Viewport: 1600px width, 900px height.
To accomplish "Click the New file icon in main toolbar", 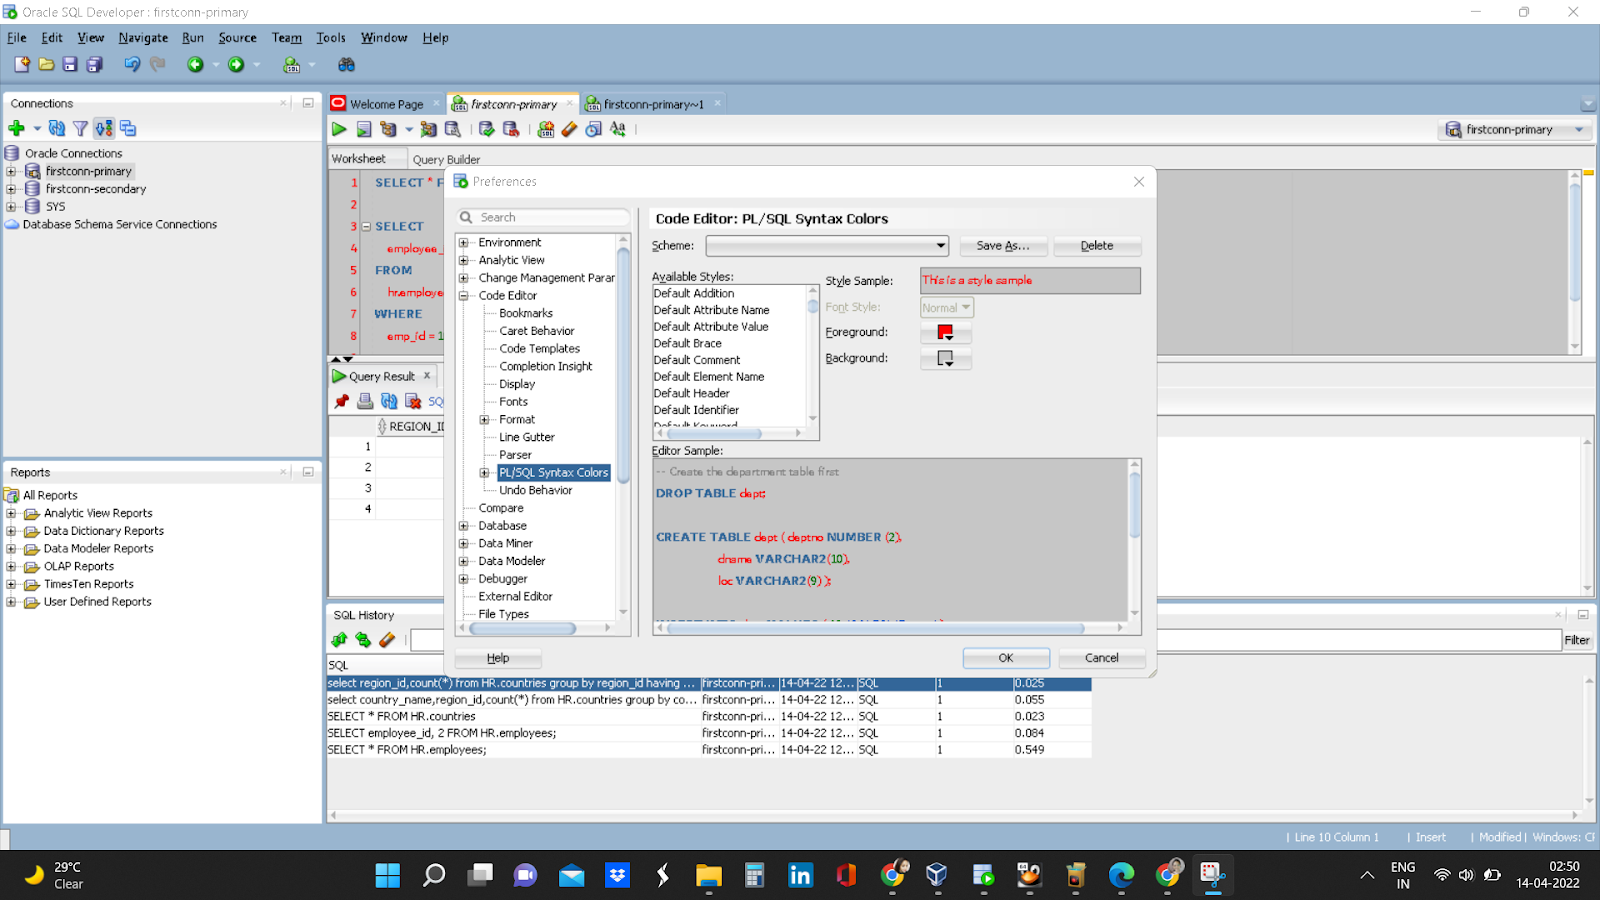I will [x=22, y=65].
